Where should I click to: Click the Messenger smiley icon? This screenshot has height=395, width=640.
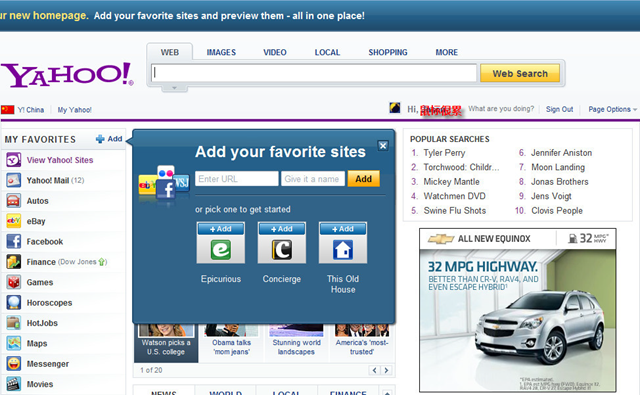(x=13, y=364)
